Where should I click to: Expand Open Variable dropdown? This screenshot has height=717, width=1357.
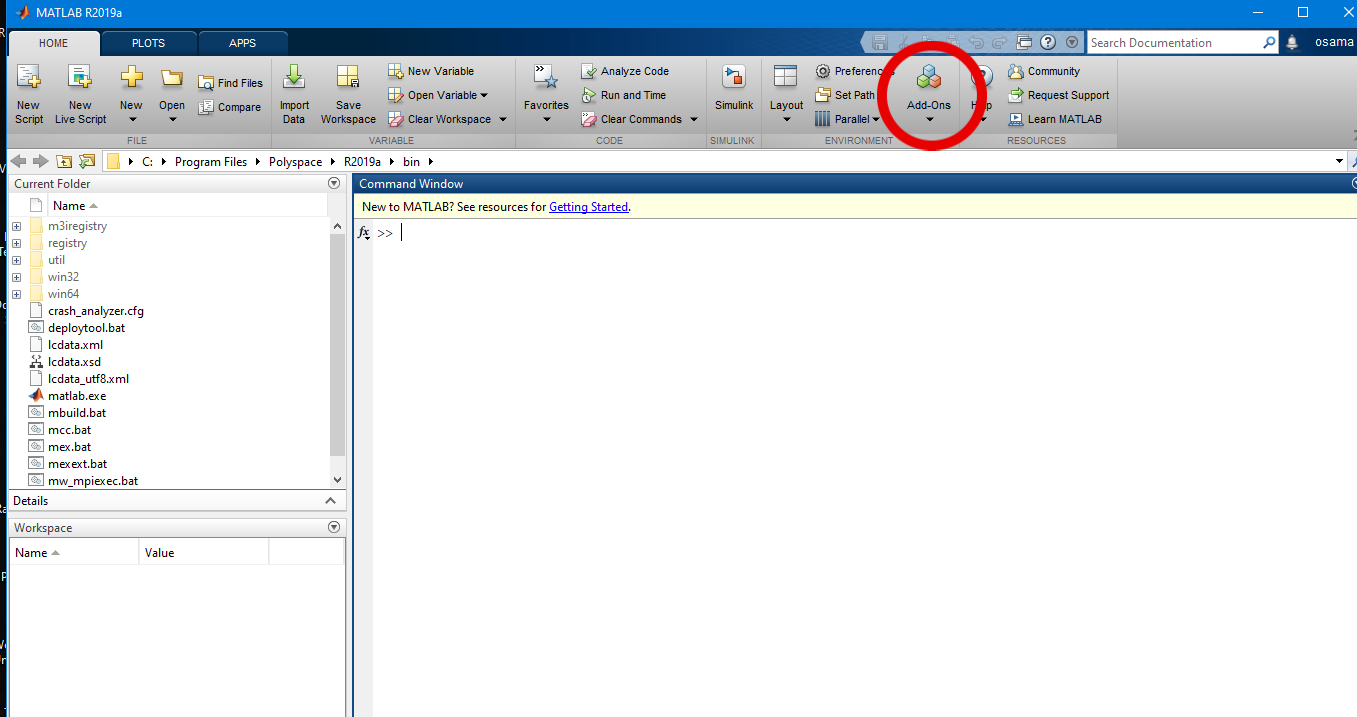click(x=484, y=96)
